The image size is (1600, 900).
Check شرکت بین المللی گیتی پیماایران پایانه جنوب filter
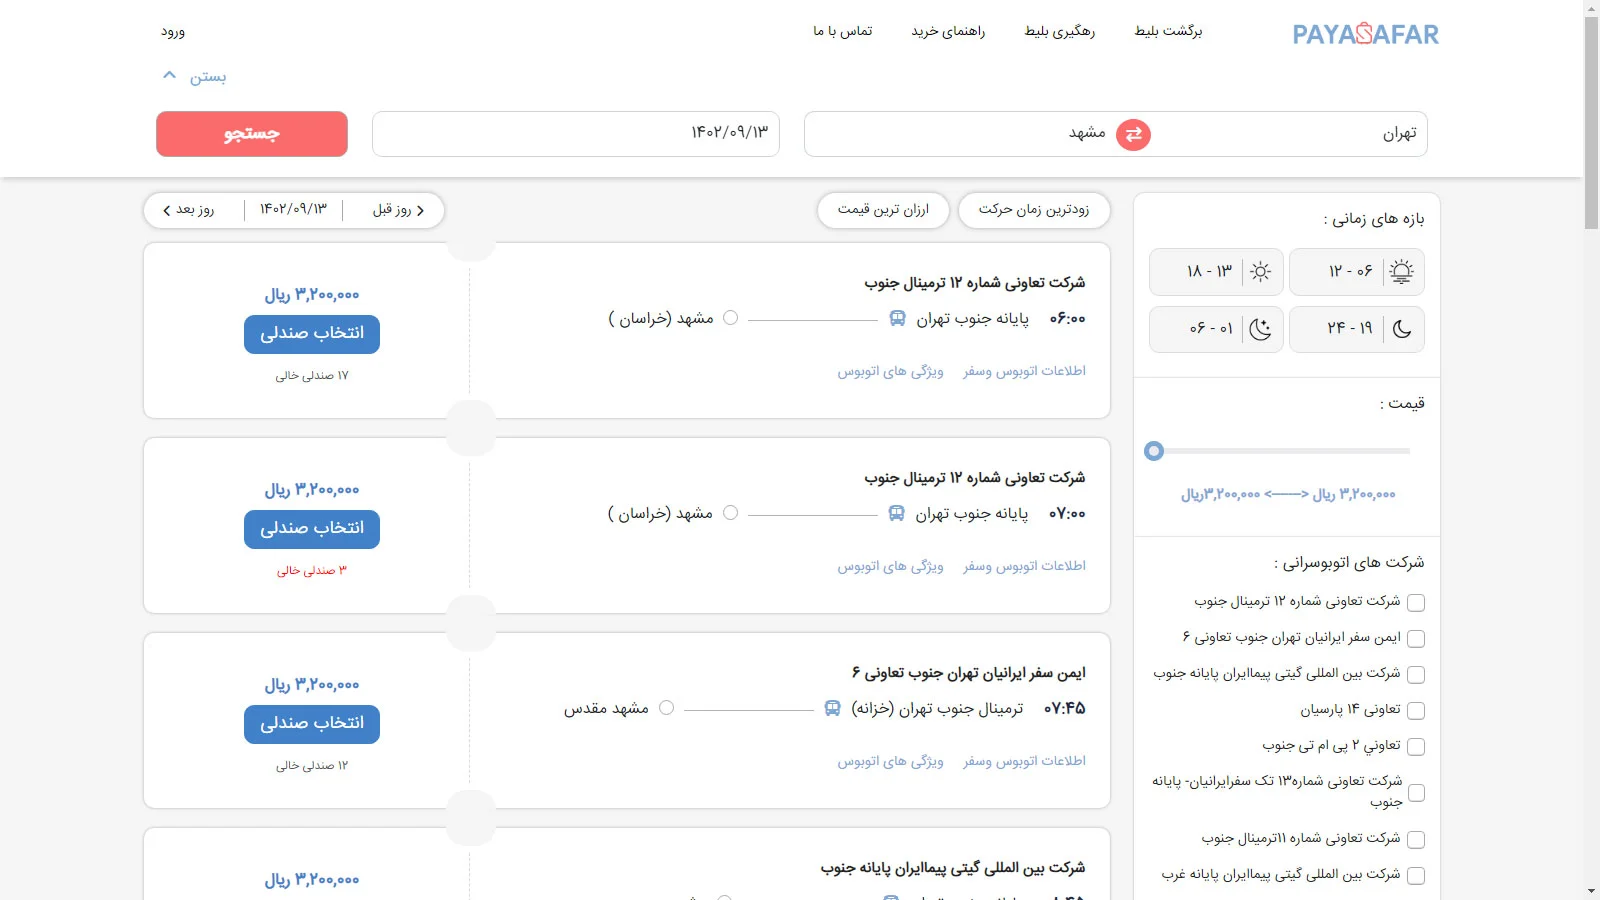(x=1416, y=675)
